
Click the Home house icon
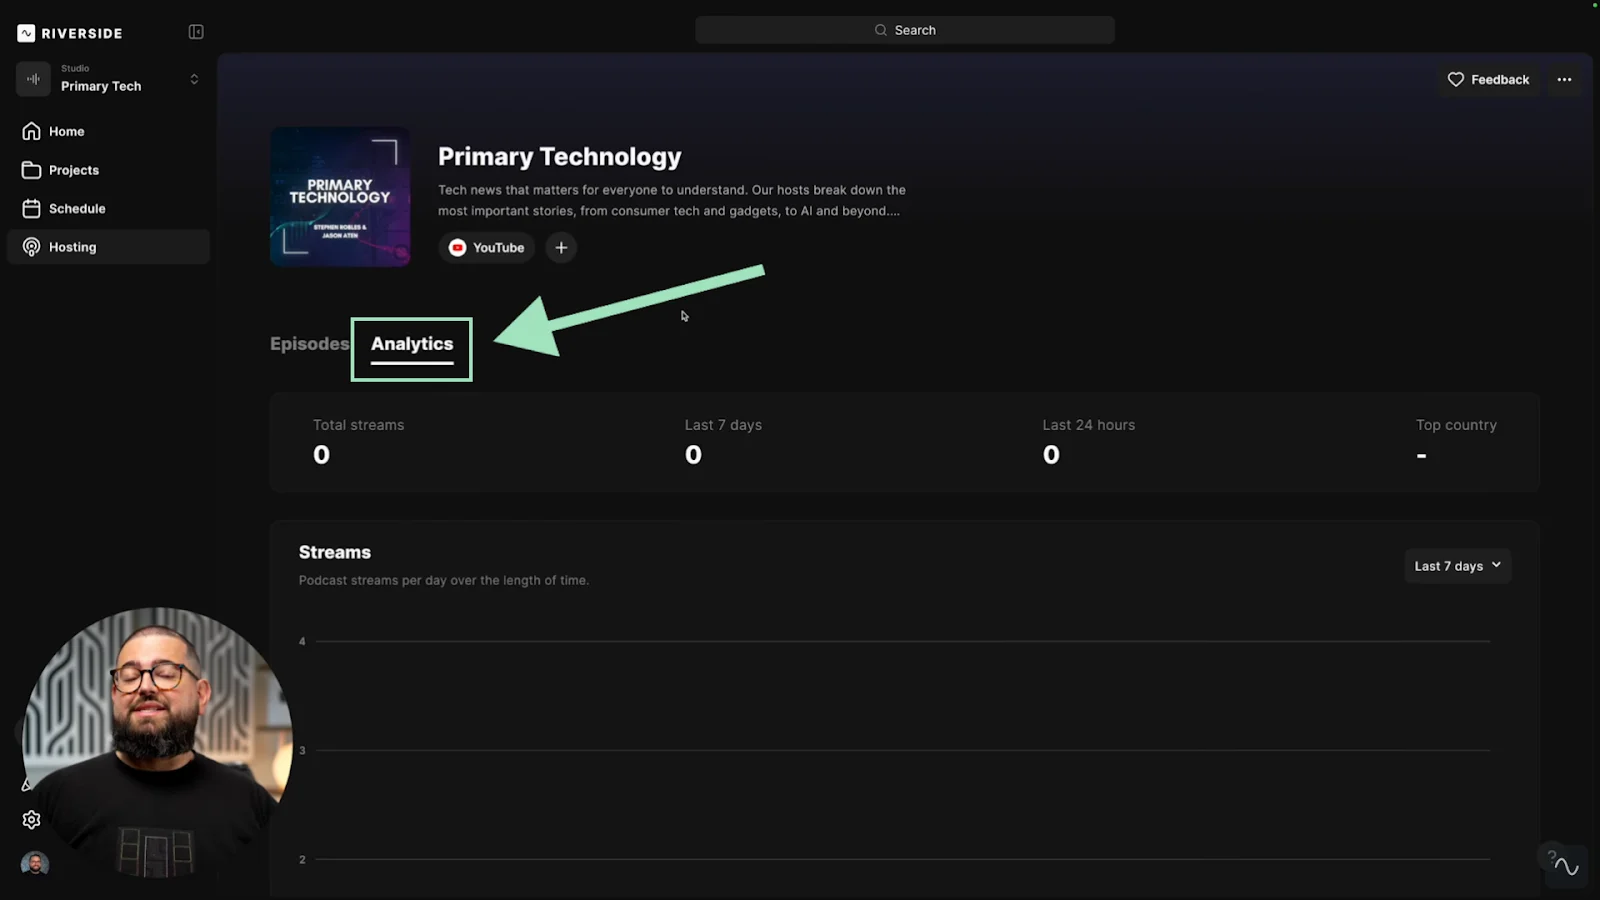(x=31, y=131)
